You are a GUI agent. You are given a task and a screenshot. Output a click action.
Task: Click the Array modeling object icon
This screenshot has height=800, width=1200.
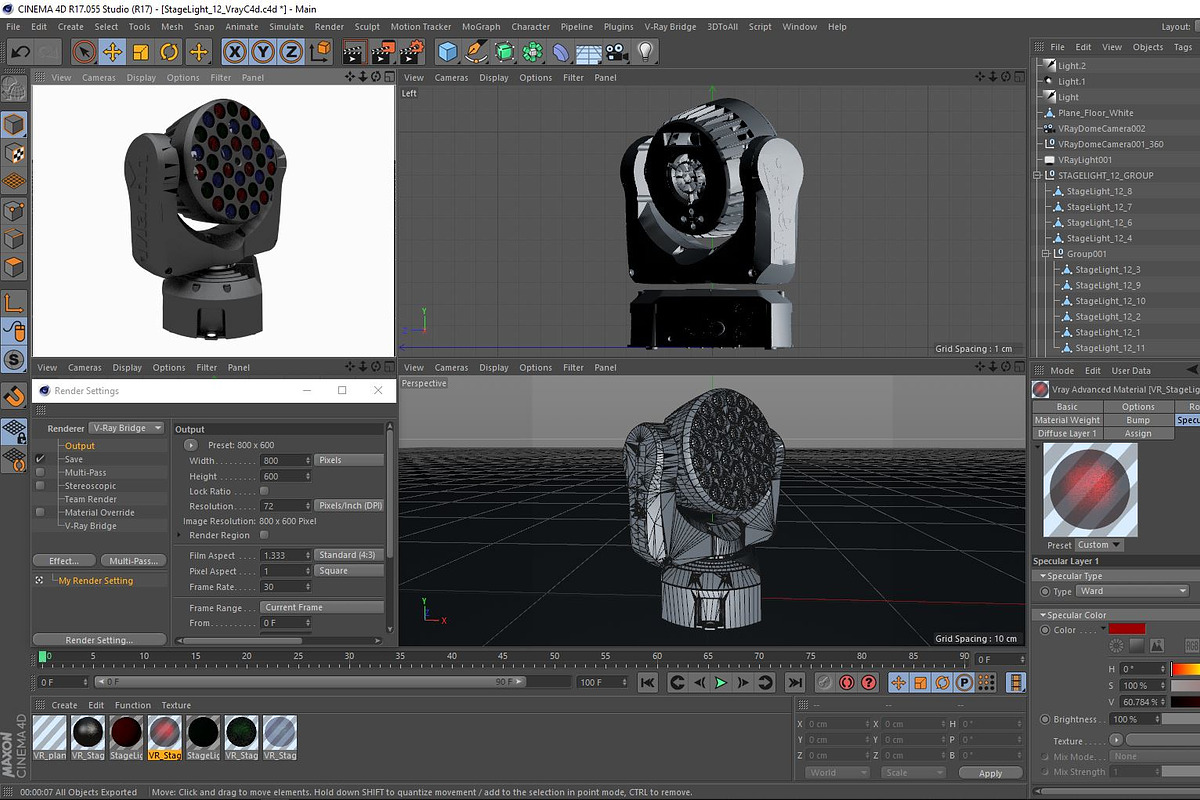534,52
